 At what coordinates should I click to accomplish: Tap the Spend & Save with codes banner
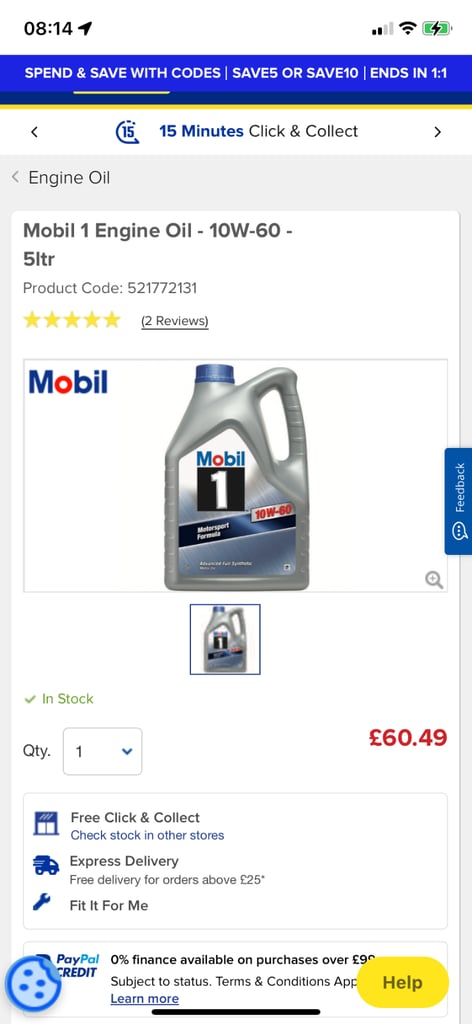pyautogui.click(x=236, y=72)
